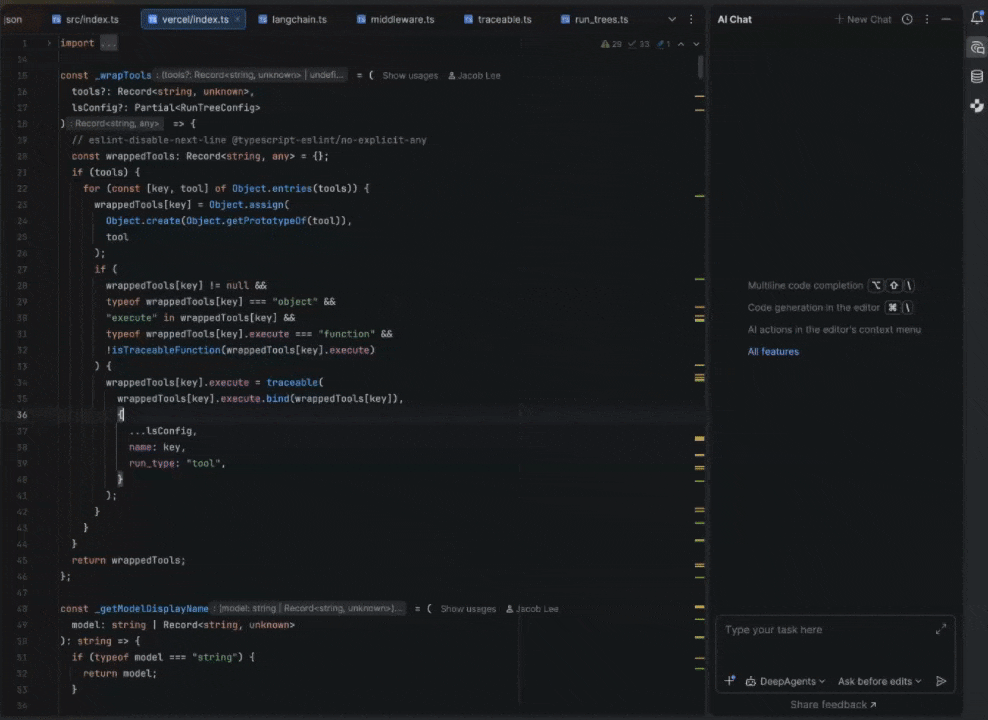Jump to next highlighted error
This screenshot has width=988, height=720.
point(694,44)
